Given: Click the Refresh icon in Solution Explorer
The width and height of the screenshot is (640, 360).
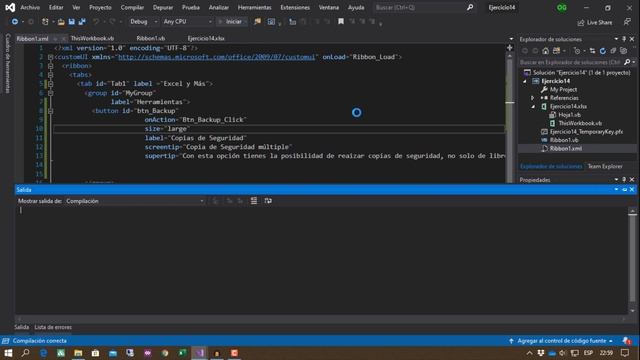Looking at the screenshot, I should click(x=602, y=51).
